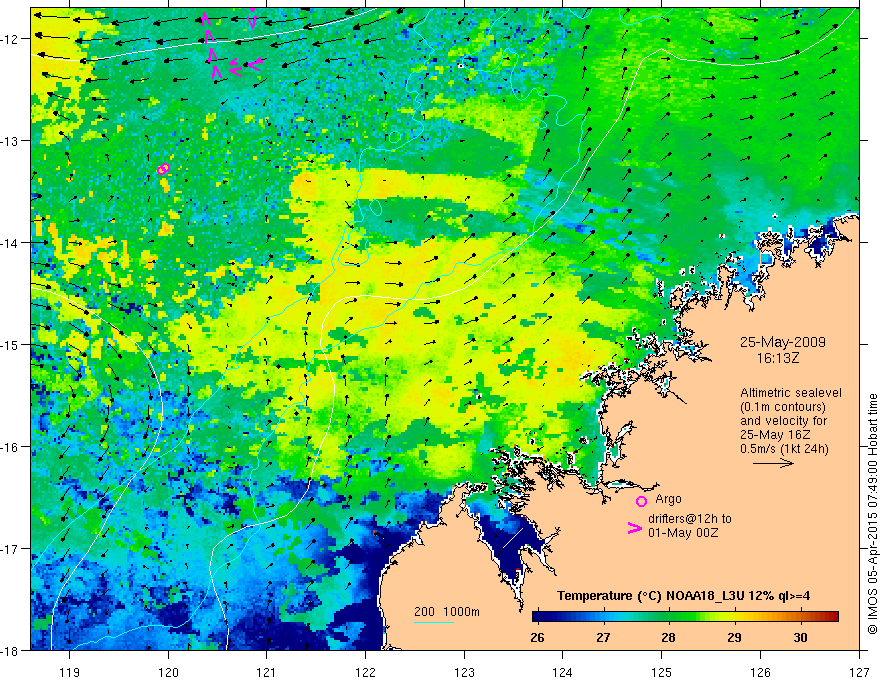Click the 121 longitude axis label
This screenshot has height=680, width=880.
[266, 672]
